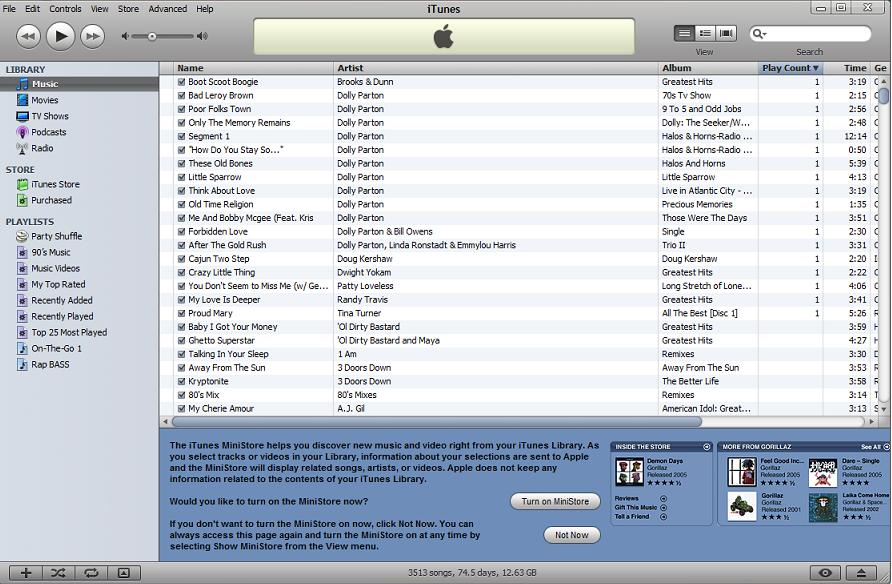892x584 pixels.
Task: Adjust the volume slider knob
Action: click(152, 36)
